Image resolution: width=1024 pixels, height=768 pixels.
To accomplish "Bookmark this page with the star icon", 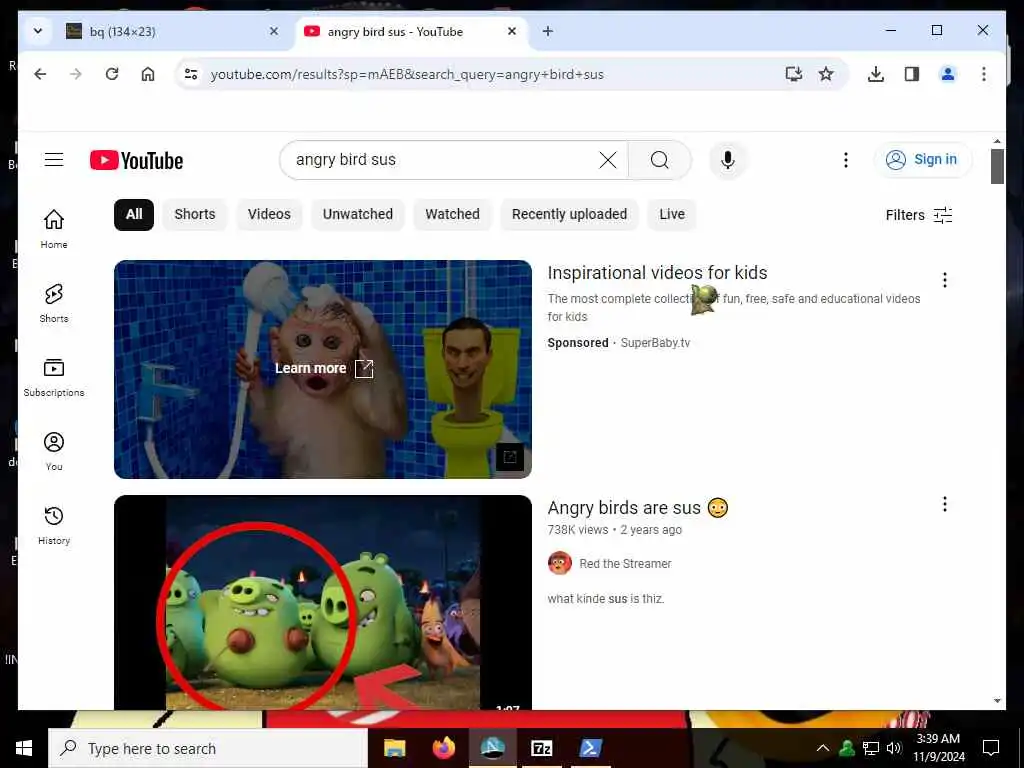I will 826,74.
